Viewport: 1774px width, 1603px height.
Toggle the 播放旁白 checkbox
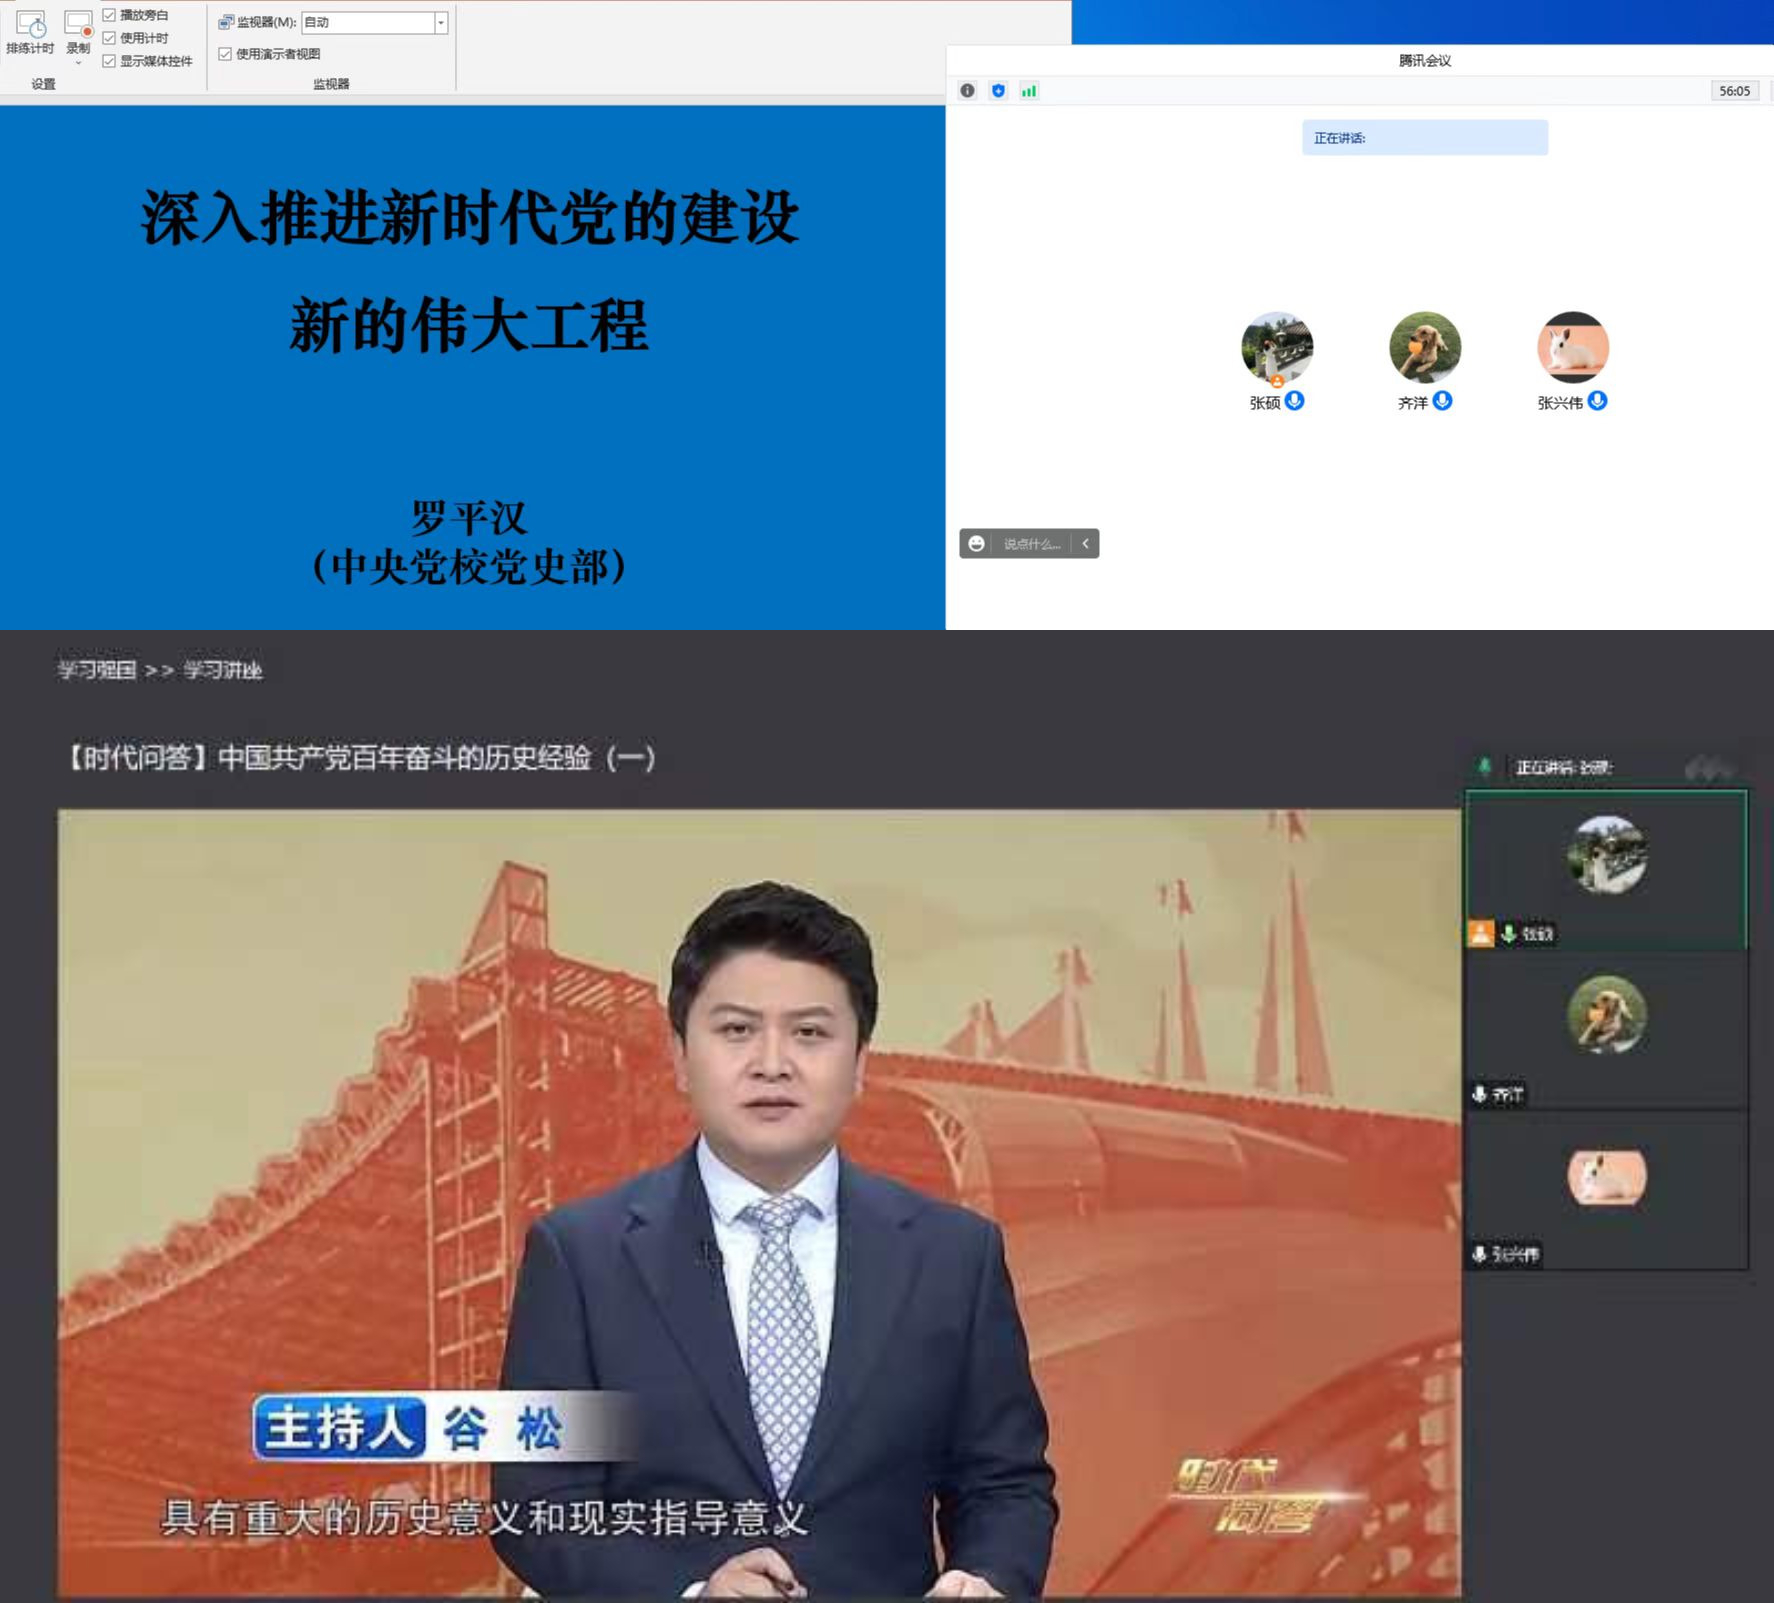pos(109,15)
